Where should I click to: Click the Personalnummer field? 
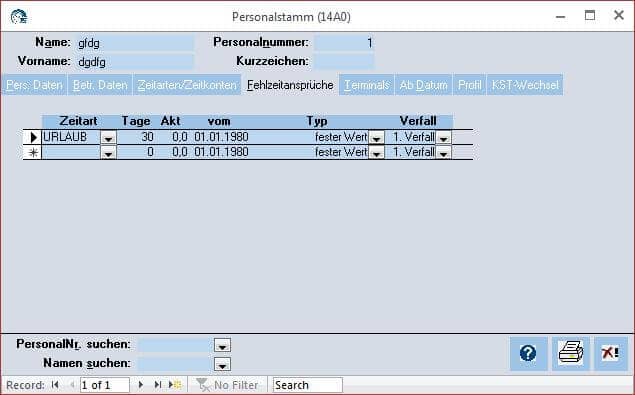pyautogui.click(x=344, y=43)
